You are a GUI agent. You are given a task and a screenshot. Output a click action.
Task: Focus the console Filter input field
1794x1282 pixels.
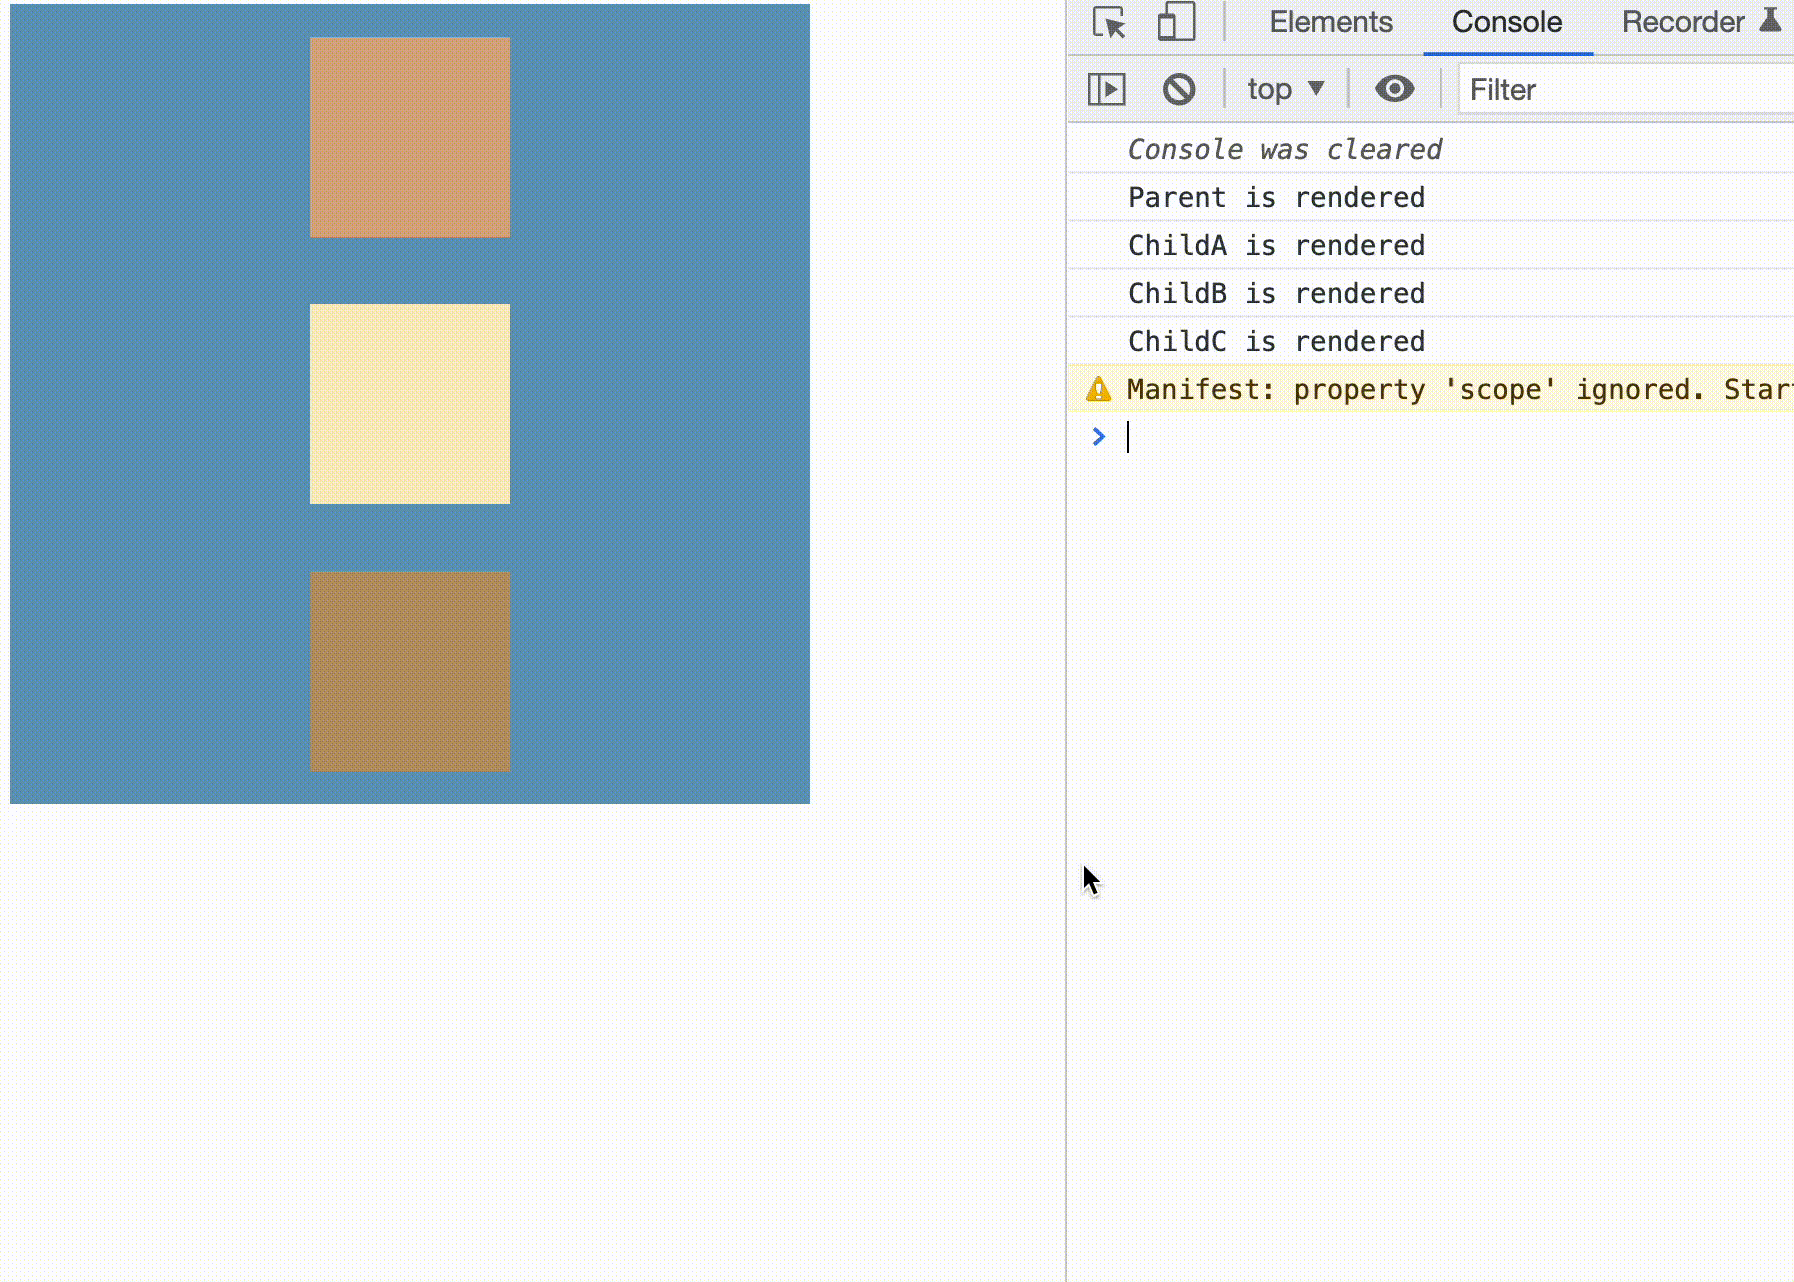(x=1620, y=89)
